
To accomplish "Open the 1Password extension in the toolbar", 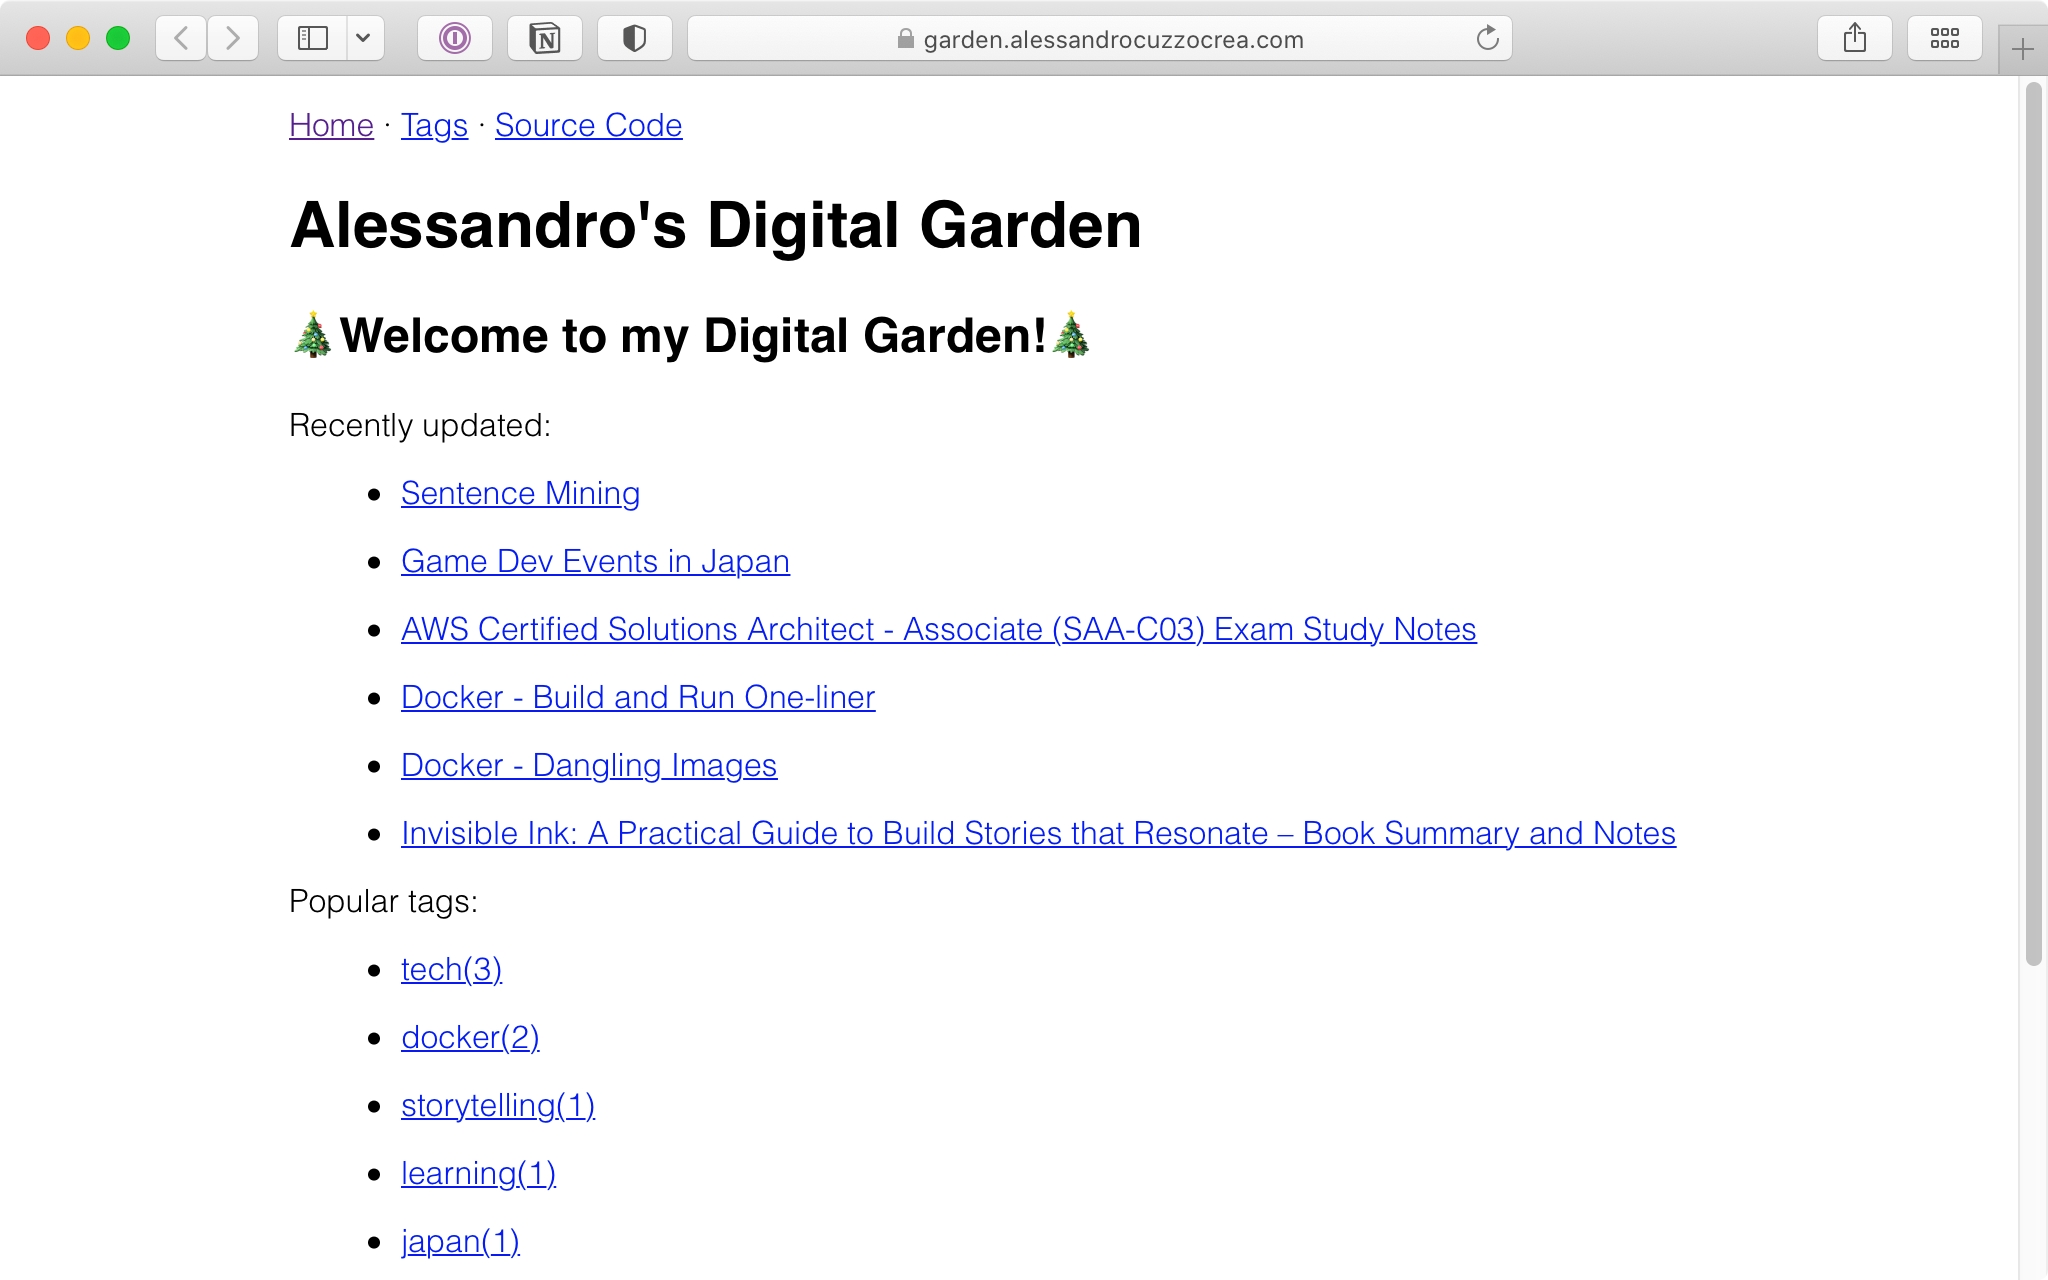I will tap(454, 38).
